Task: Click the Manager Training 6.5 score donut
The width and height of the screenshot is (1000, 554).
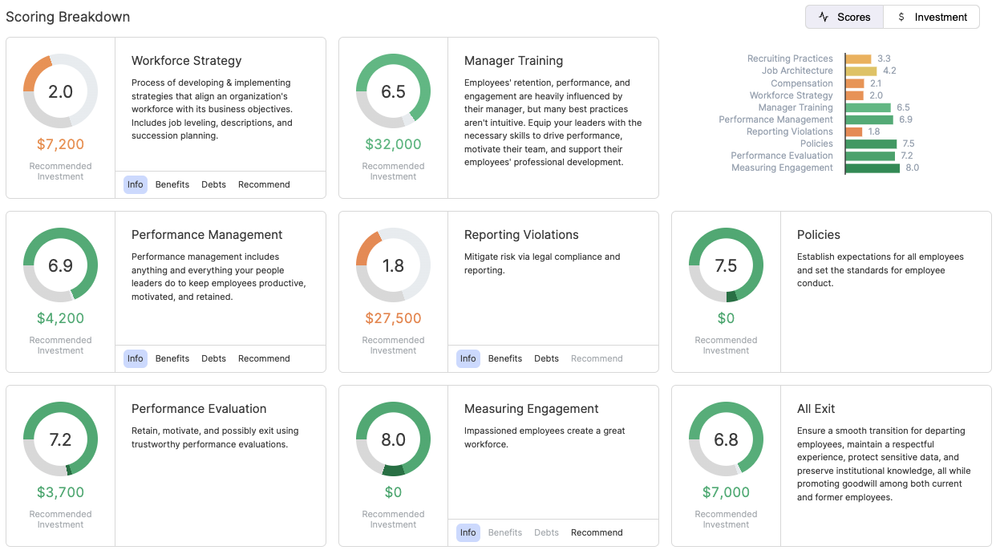Action: tap(393, 91)
